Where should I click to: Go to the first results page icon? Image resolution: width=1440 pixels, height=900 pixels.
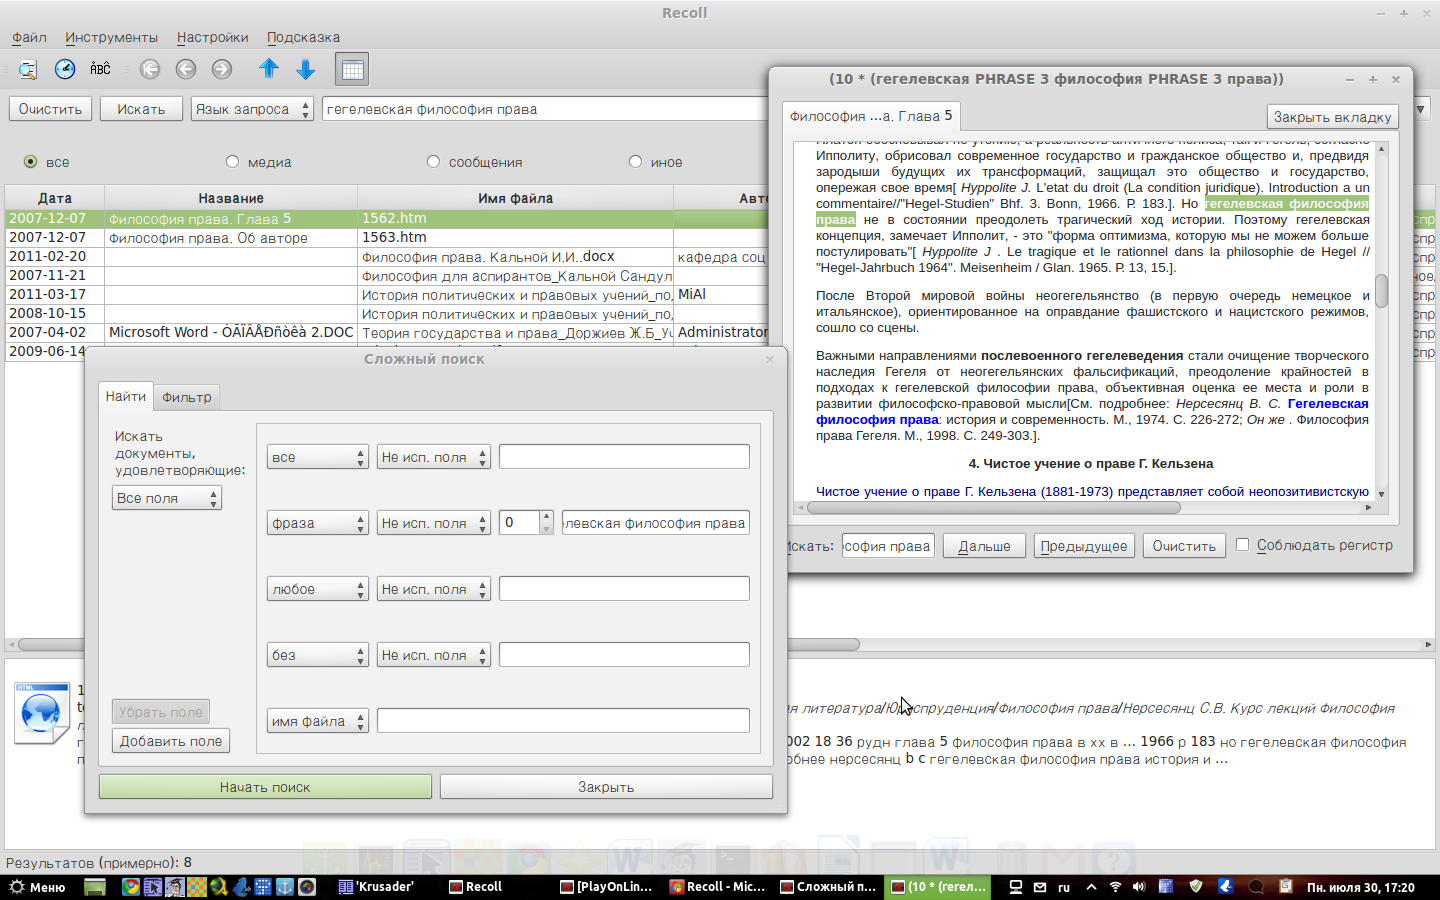150,69
